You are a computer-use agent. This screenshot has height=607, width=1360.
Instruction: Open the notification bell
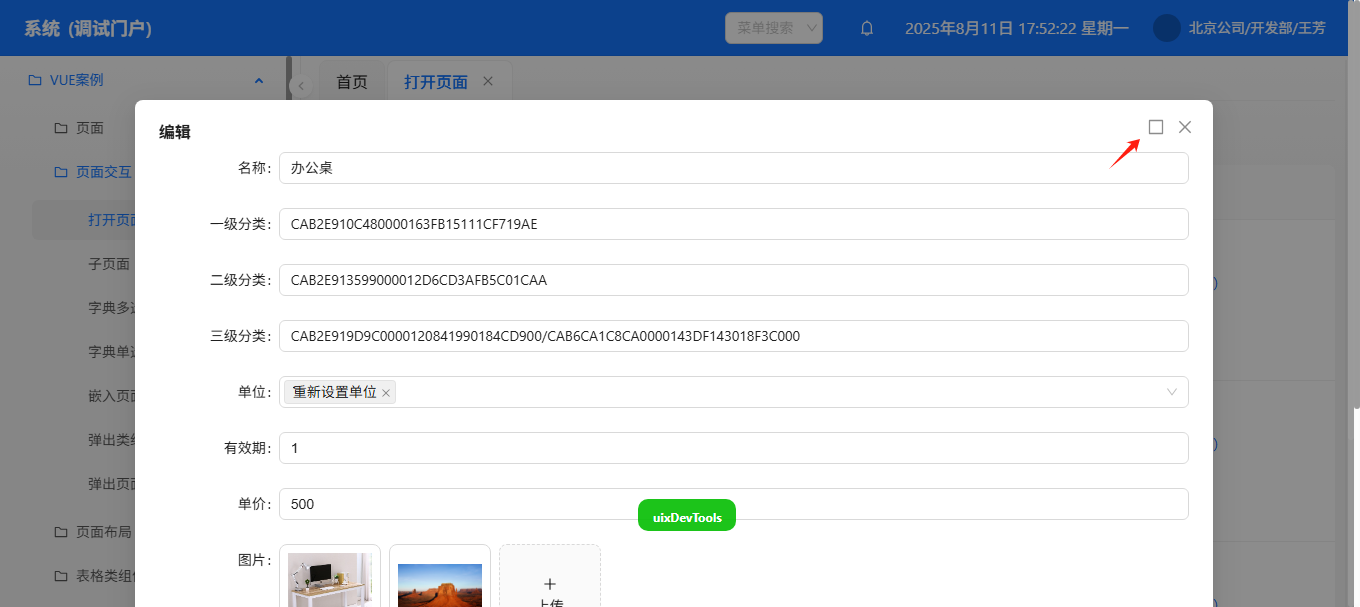tap(867, 28)
